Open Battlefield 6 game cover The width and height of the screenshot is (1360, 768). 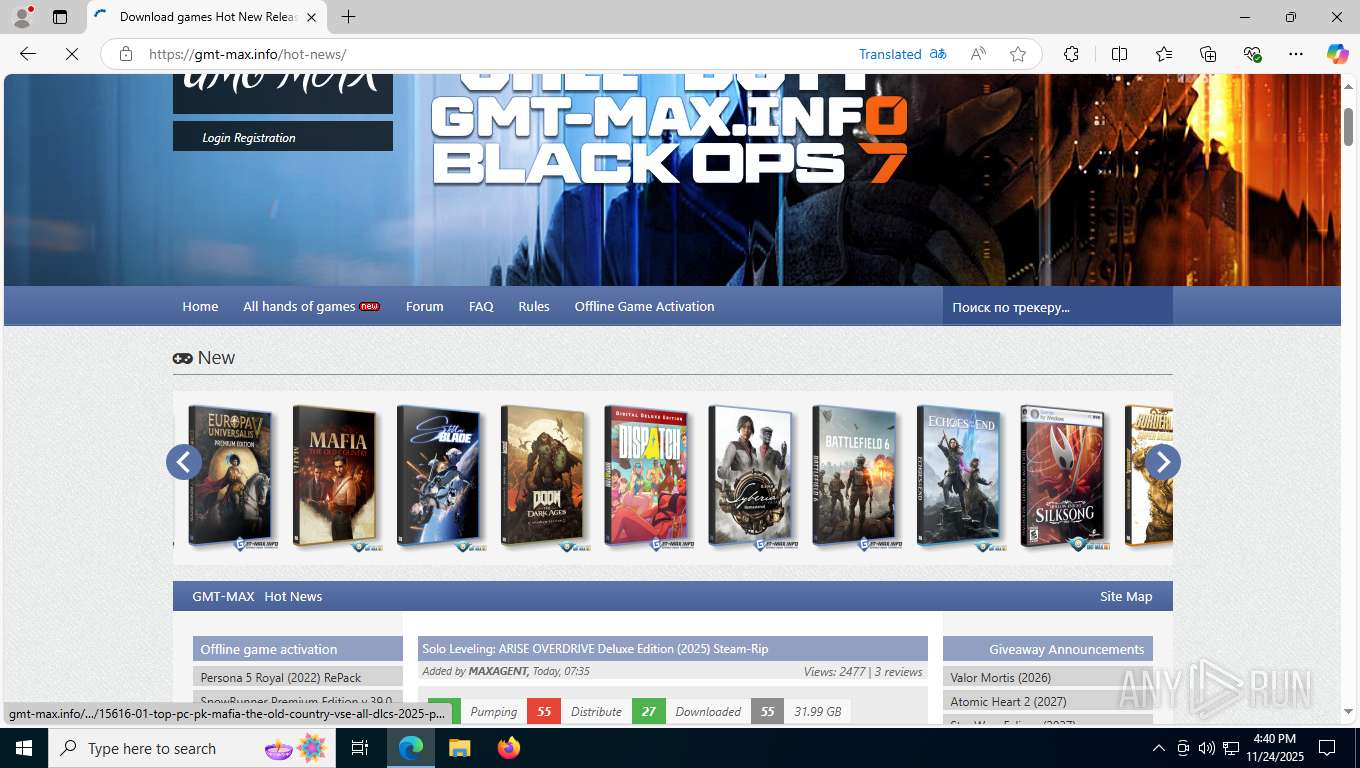[x=855, y=476]
